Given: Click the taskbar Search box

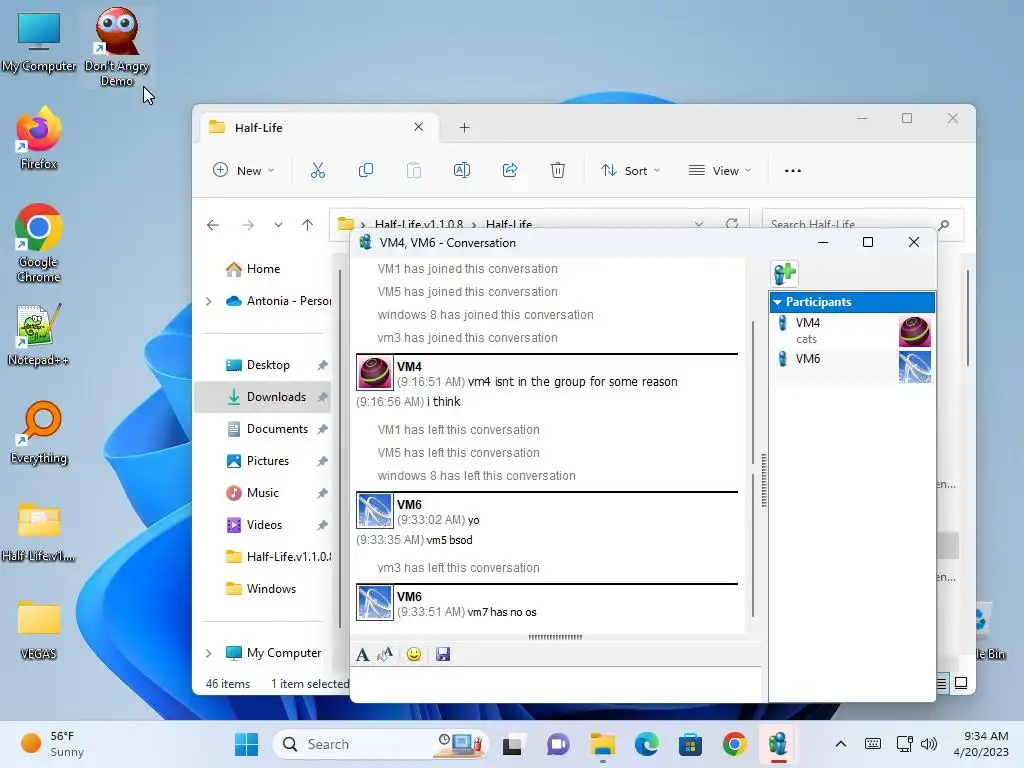Looking at the screenshot, I should pyautogui.click(x=380, y=744).
